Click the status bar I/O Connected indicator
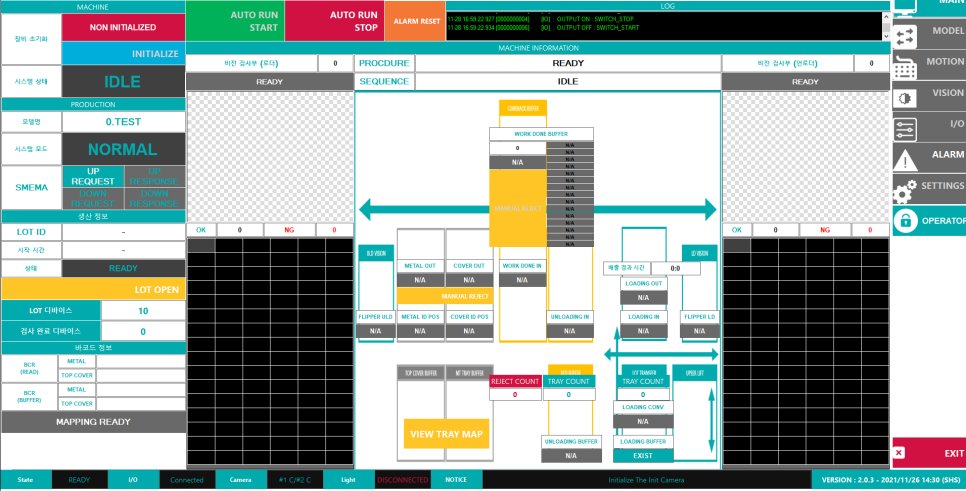The height and width of the screenshot is (491, 966). (x=187, y=480)
